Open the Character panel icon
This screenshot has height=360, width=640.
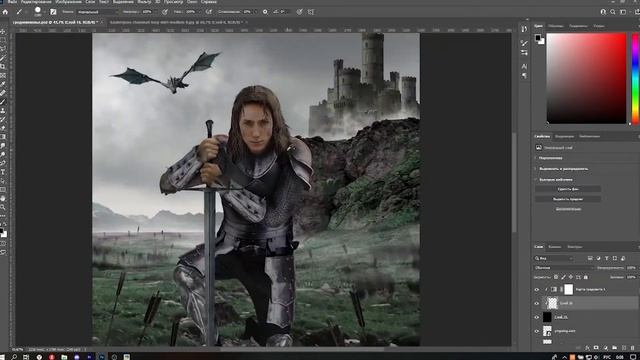(x=524, y=66)
